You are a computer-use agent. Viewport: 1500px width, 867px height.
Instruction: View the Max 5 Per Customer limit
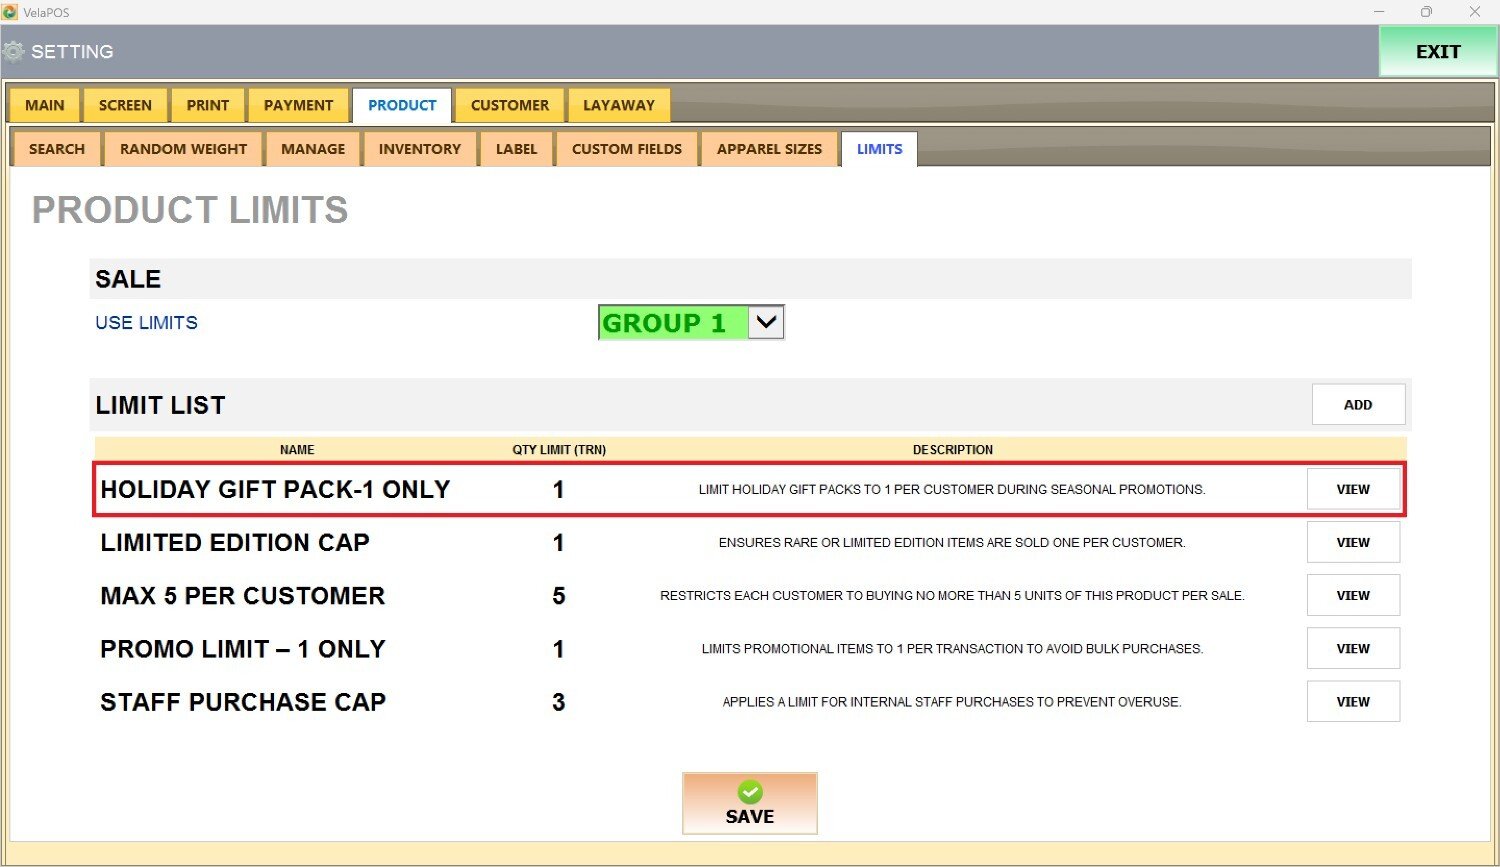click(1352, 596)
